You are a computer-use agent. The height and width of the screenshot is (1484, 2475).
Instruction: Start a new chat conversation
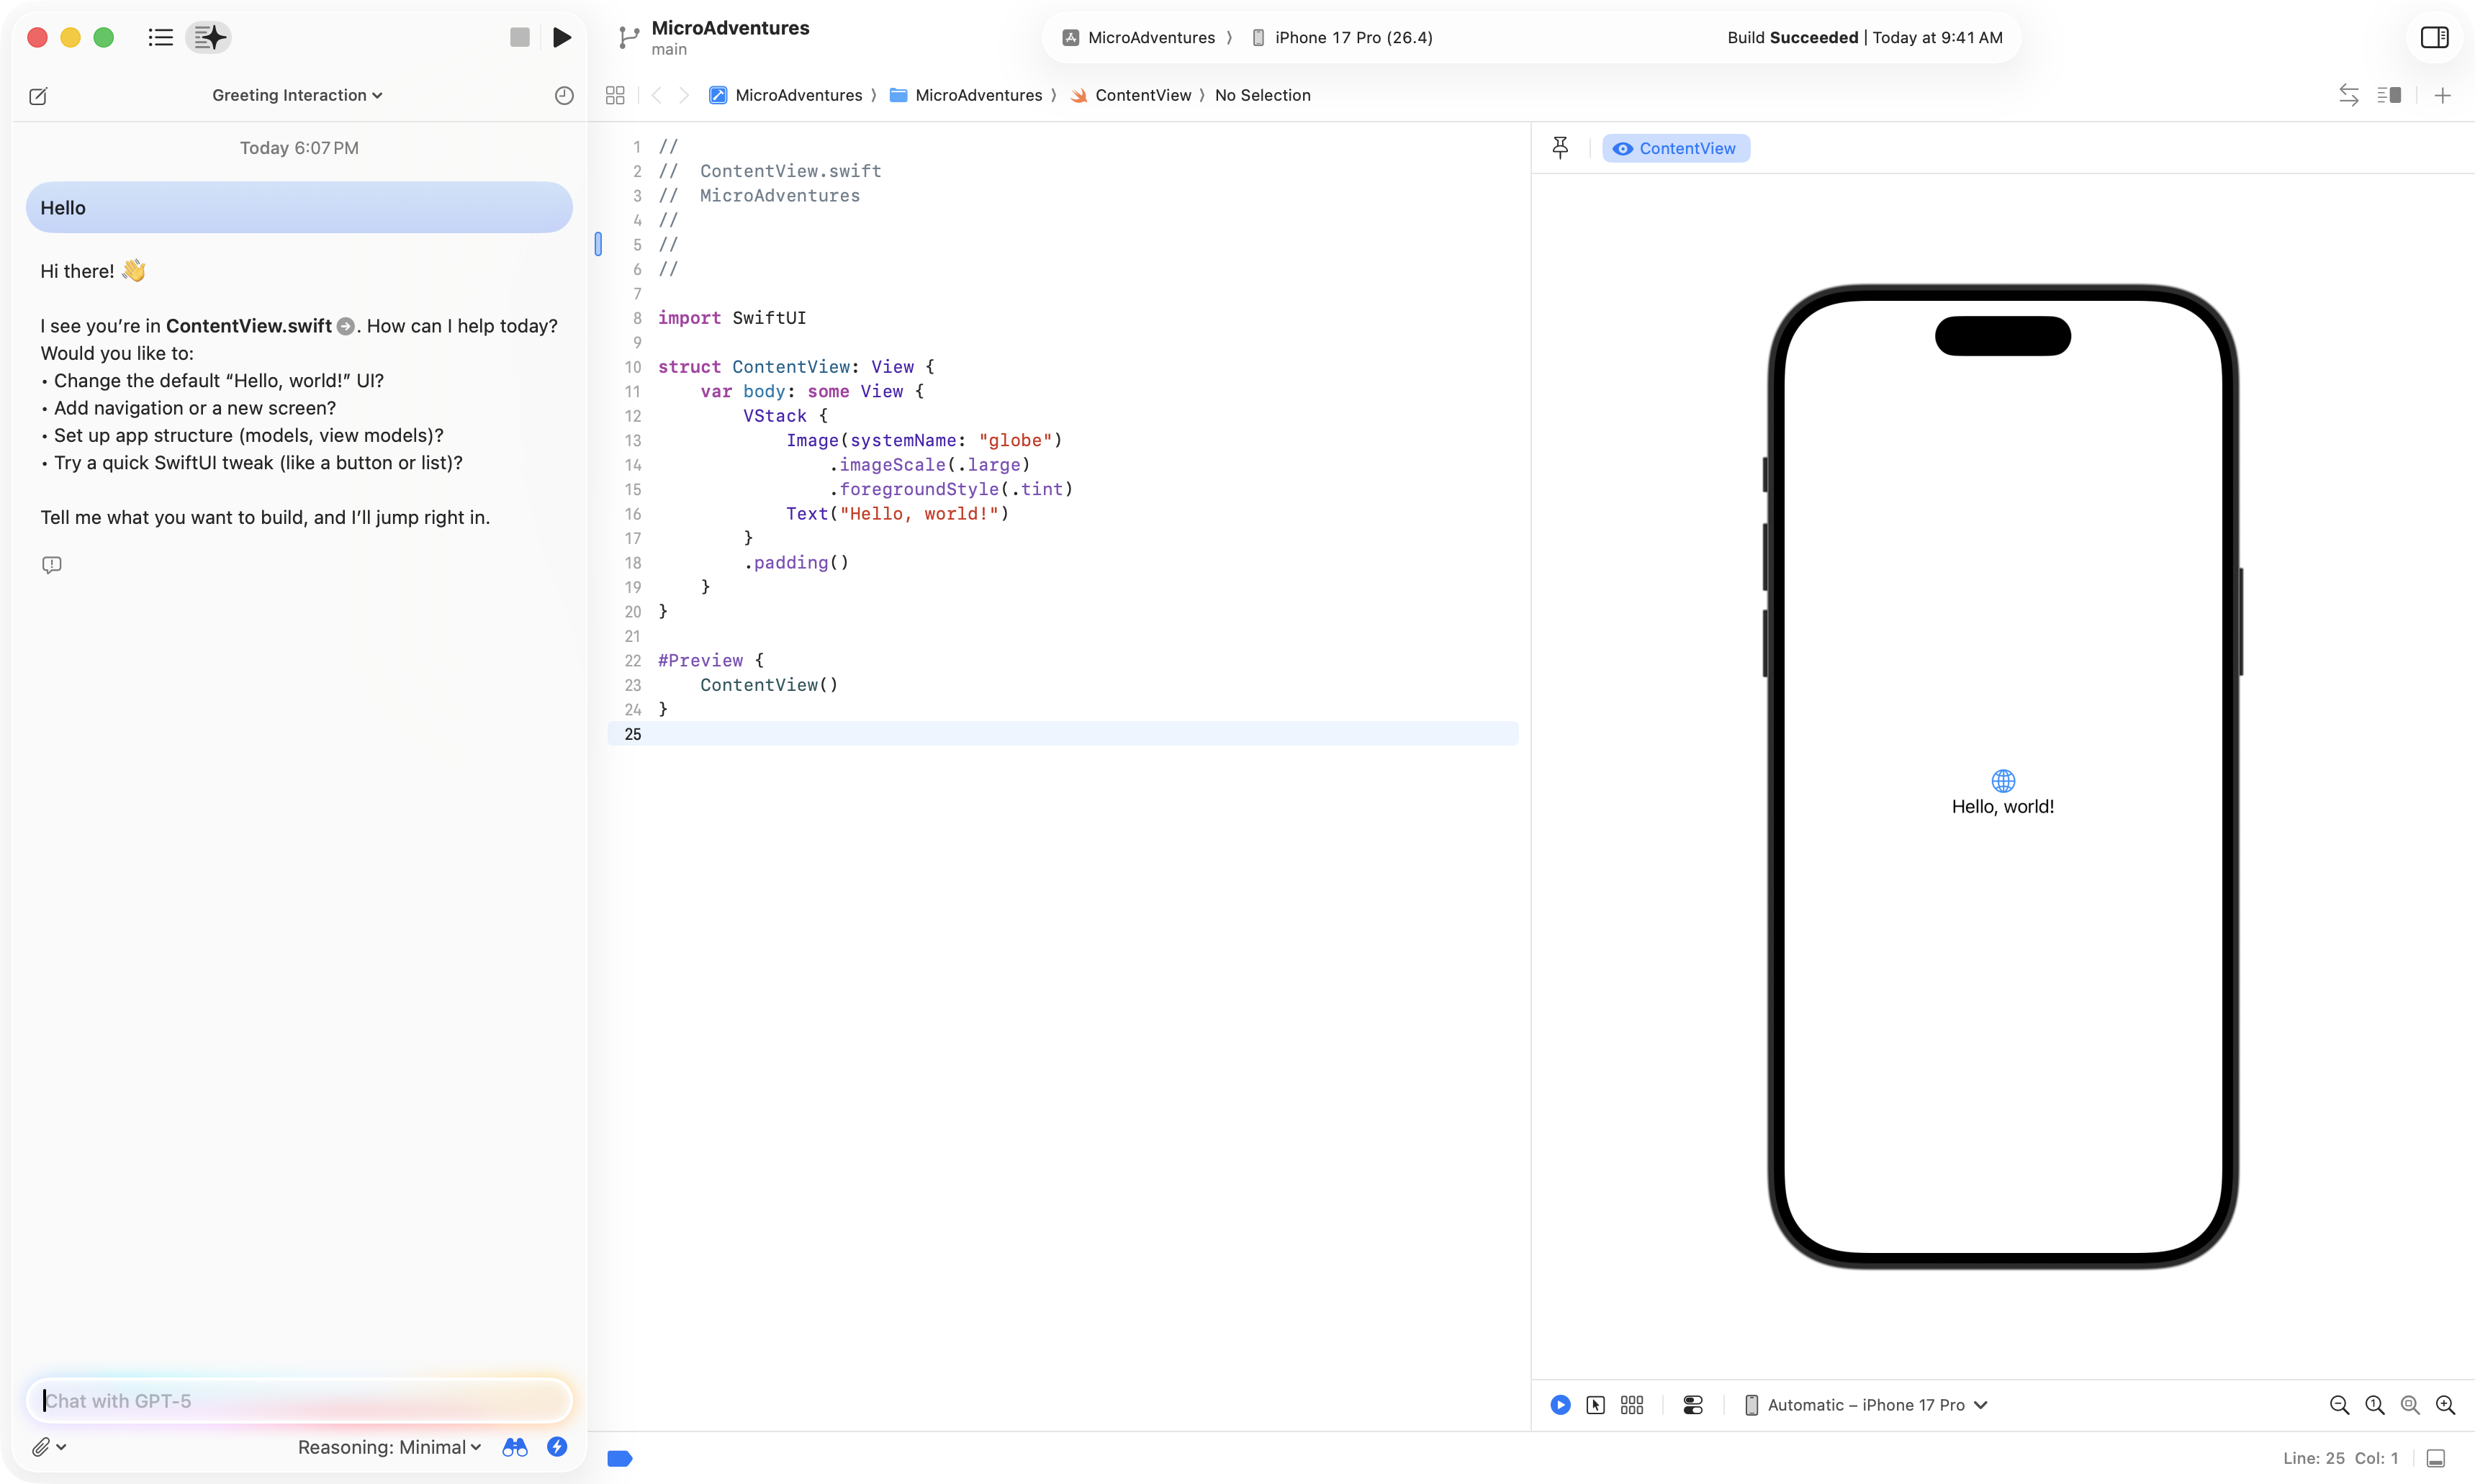pos(38,96)
